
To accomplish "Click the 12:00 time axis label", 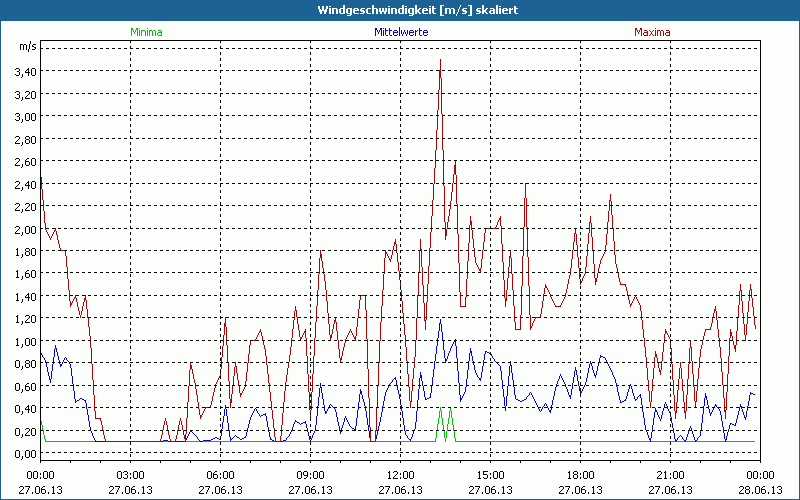I will (400, 474).
